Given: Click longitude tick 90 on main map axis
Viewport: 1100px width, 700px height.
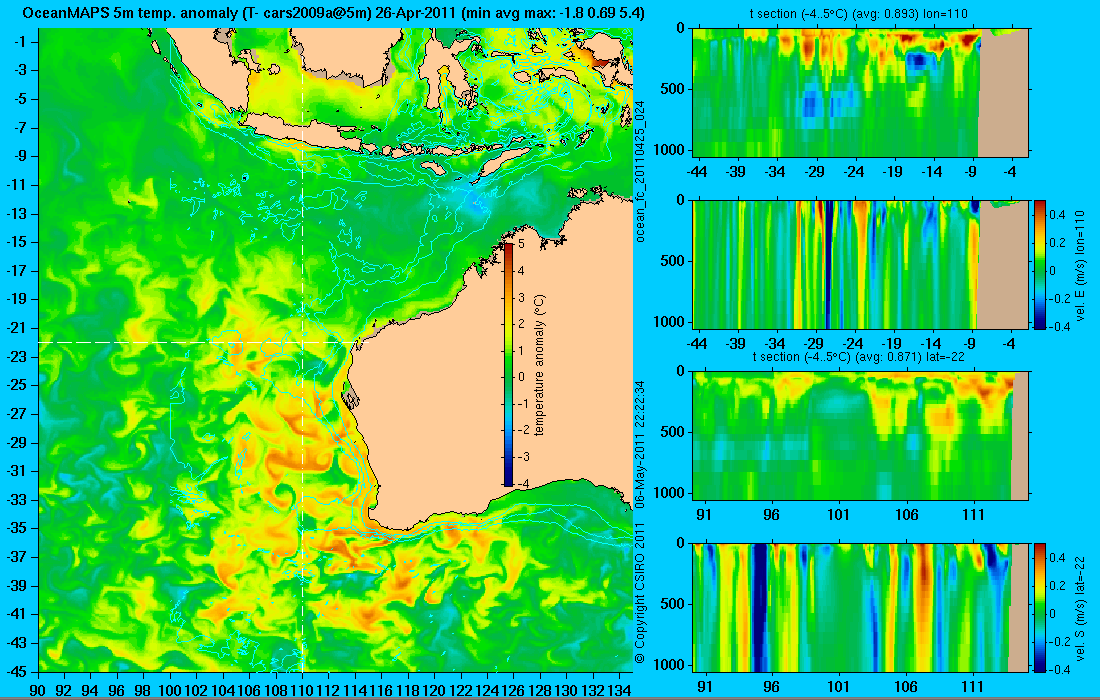Looking at the screenshot, I should pos(39,691).
